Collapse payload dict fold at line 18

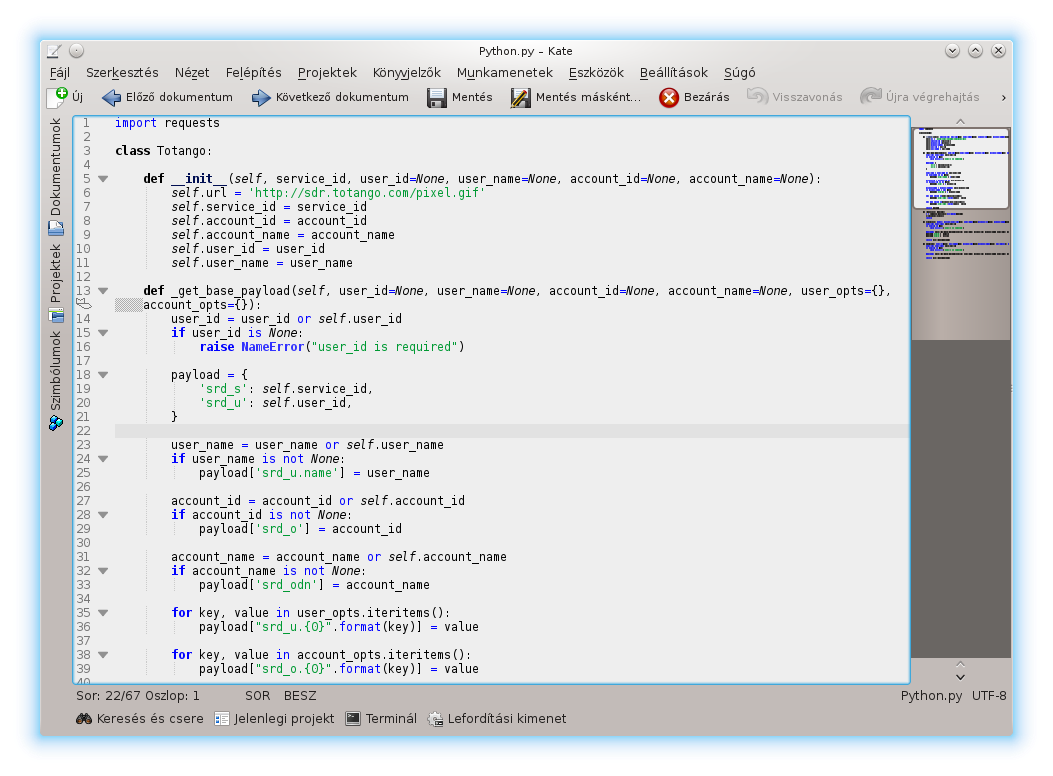(103, 375)
